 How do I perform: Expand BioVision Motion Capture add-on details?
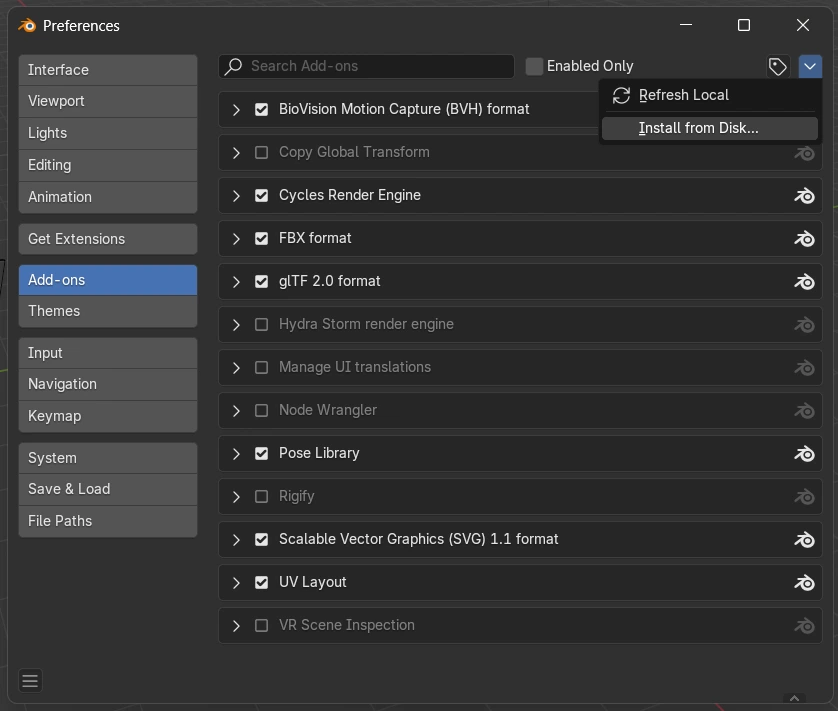(236, 109)
